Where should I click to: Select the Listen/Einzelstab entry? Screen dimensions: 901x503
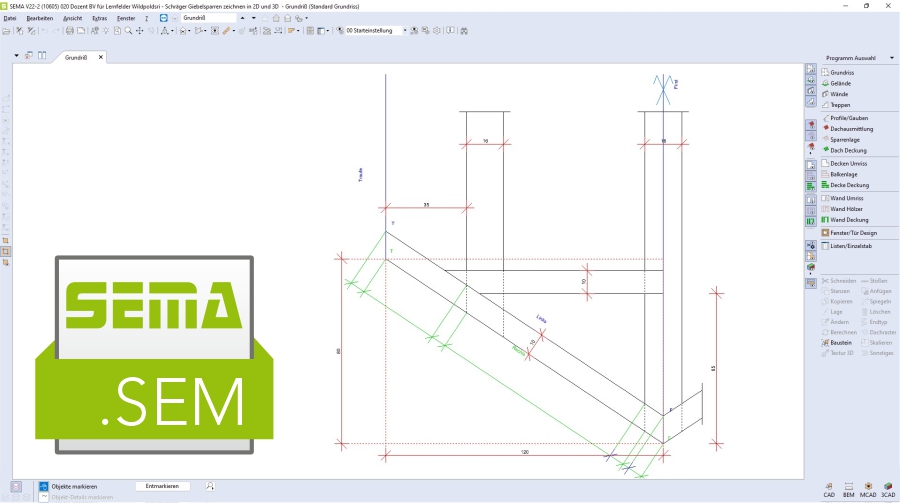(849, 246)
